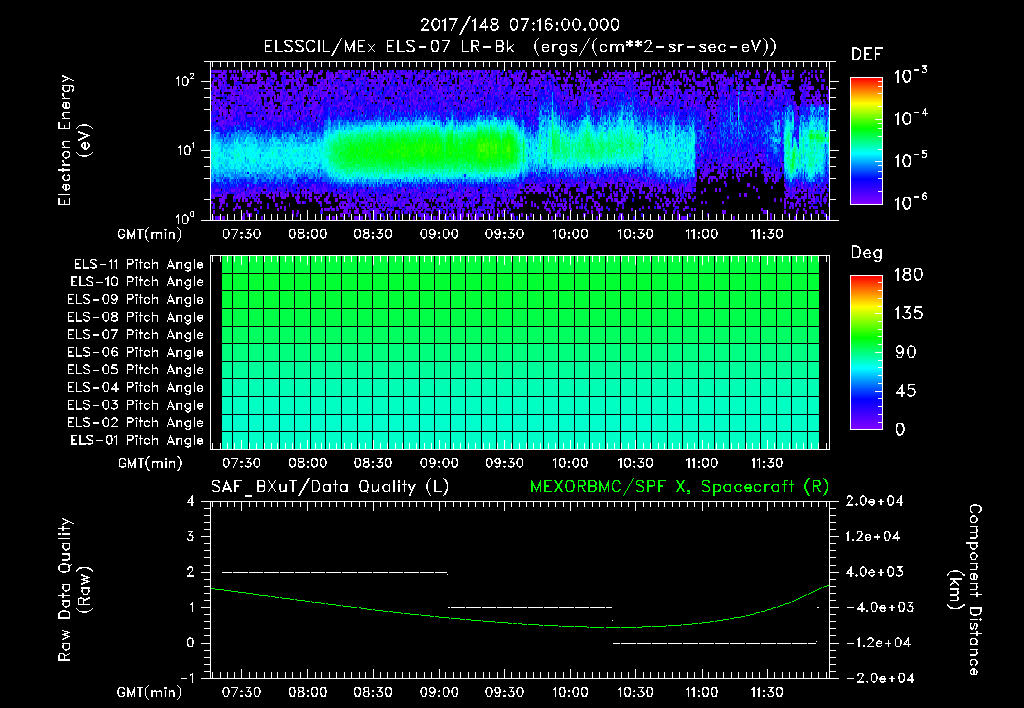1024x708 pixels.
Task: Click the quality level 1 data line
Action: pyautogui.click(x=530, y=607)
